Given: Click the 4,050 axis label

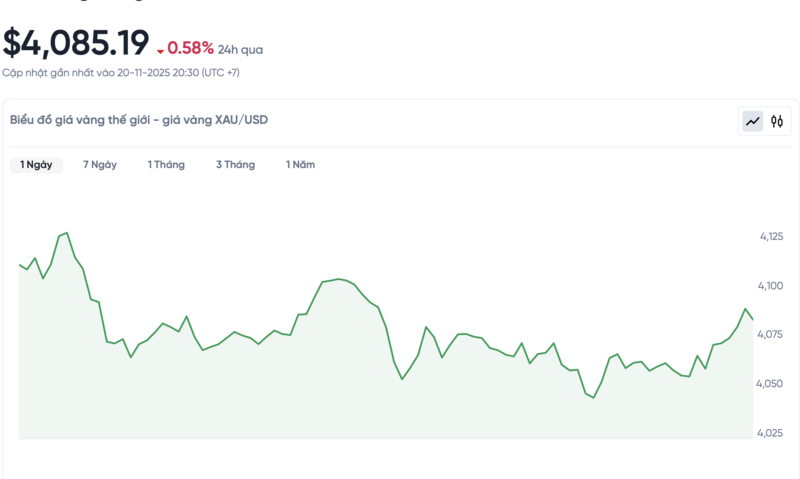Looking at the screenshot, I should coord(771,384).
